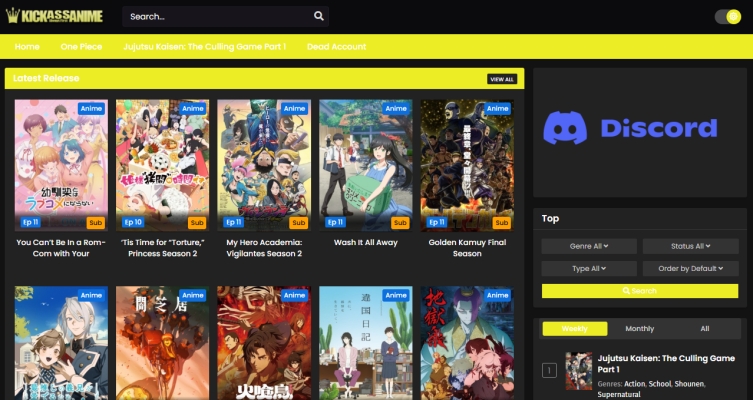Open the Wash It All Away poster
This screenshot has height=400, width=753.
(365, 165)
